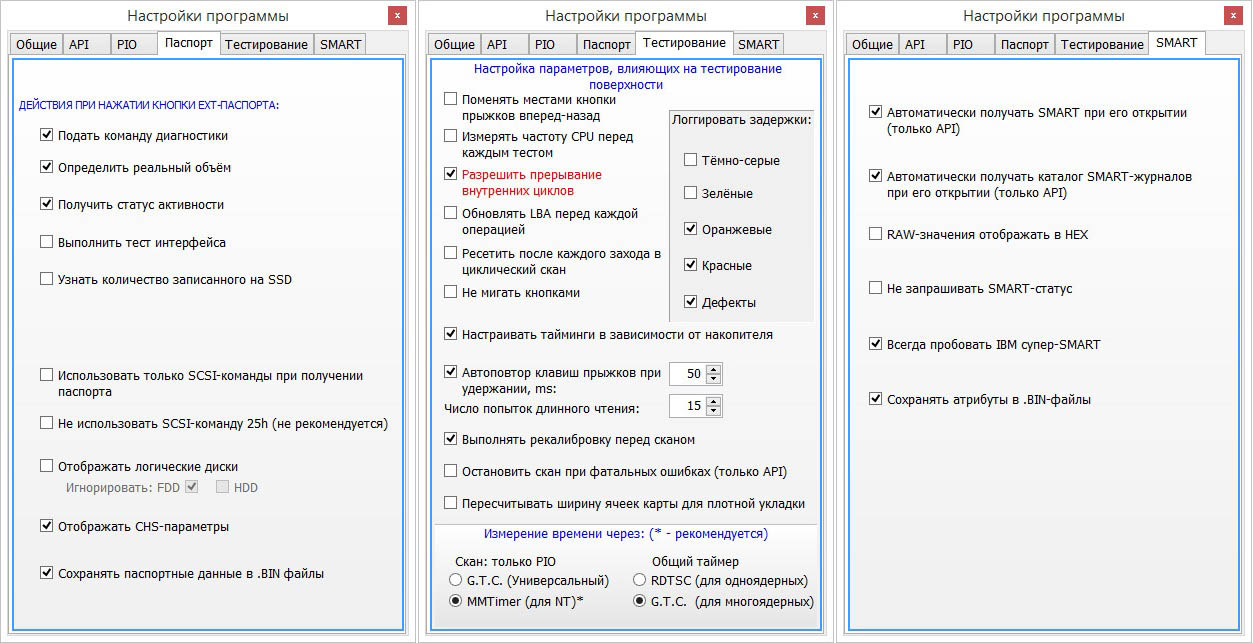Check 'RAW-значения отображать в HEX'

[x=876, y=234]
